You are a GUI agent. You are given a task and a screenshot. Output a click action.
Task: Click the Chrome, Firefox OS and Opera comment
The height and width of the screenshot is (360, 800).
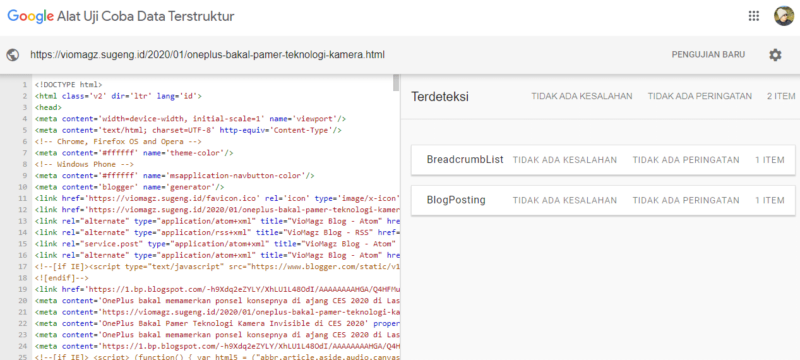coord(118,141)
